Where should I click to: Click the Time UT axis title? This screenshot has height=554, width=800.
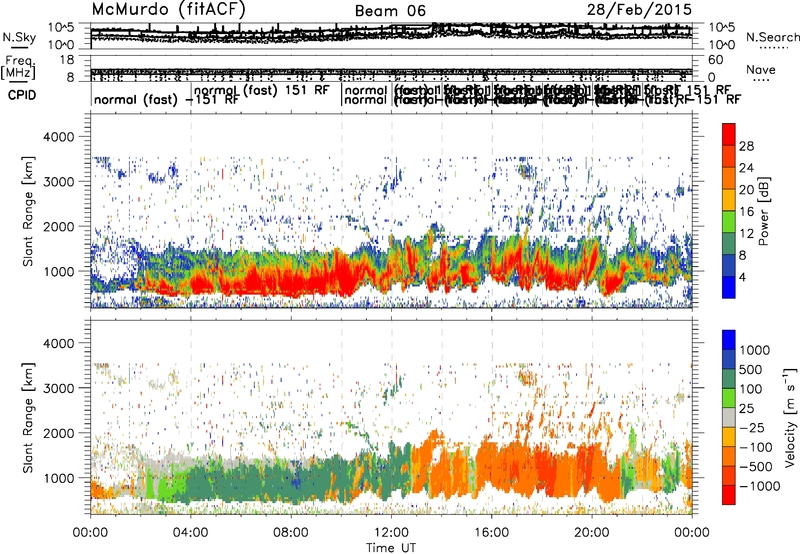click(x=391, y=547)
